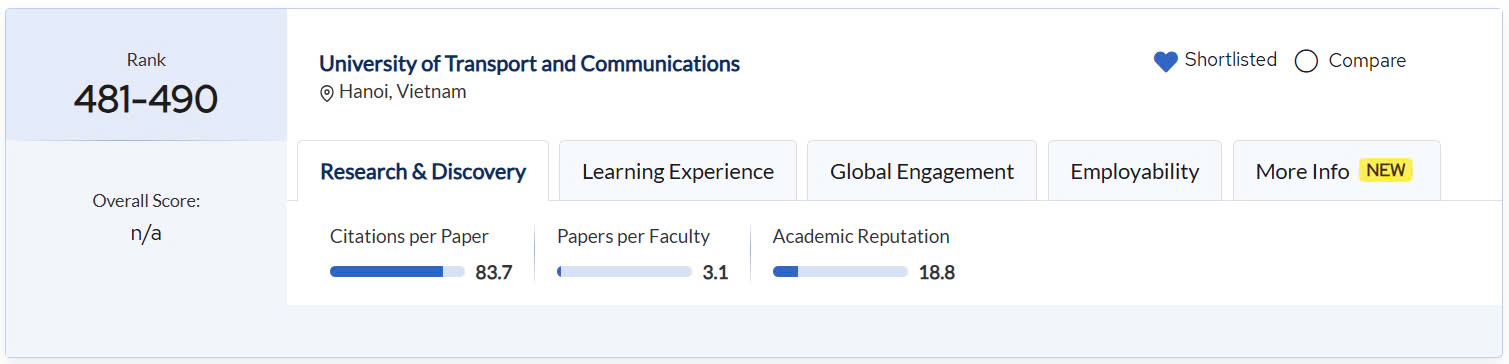Open University of Transport and Communications link

point(530,64)
